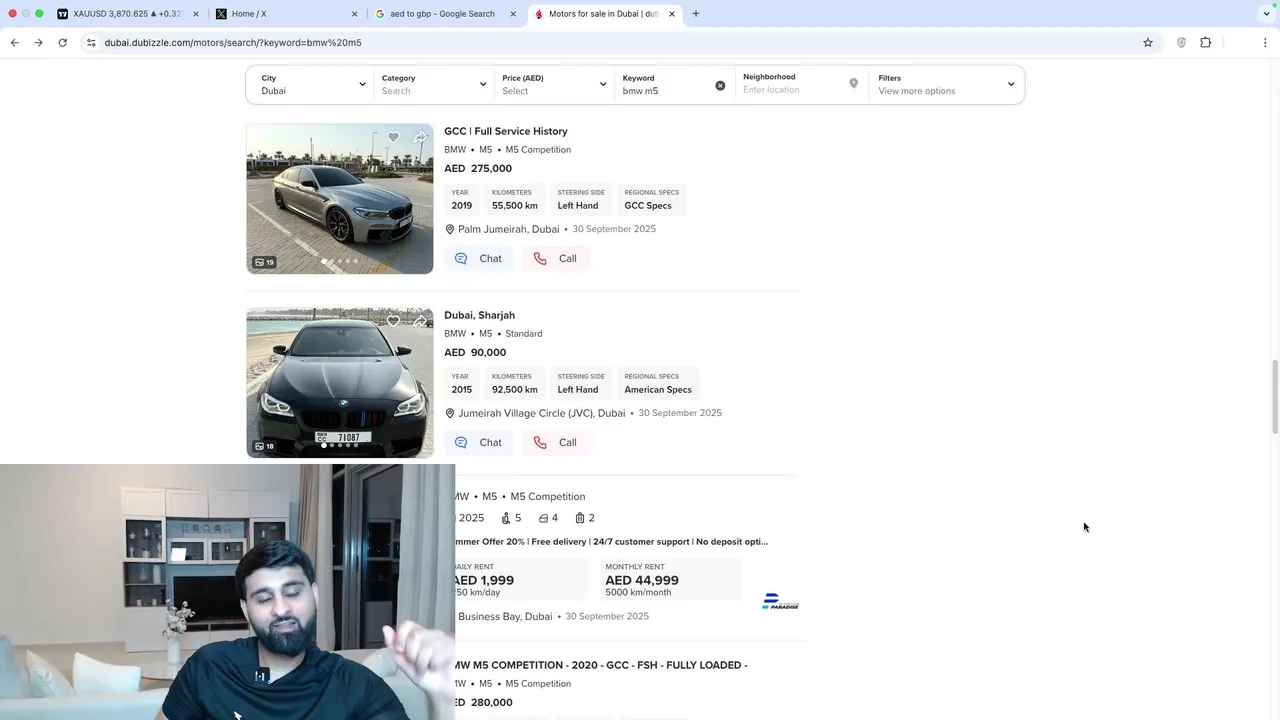Image resolution: width=1280 pixels, height=720 pixels.
Task: Close the Motors for sale tab
Action: (x=672, y=14)
